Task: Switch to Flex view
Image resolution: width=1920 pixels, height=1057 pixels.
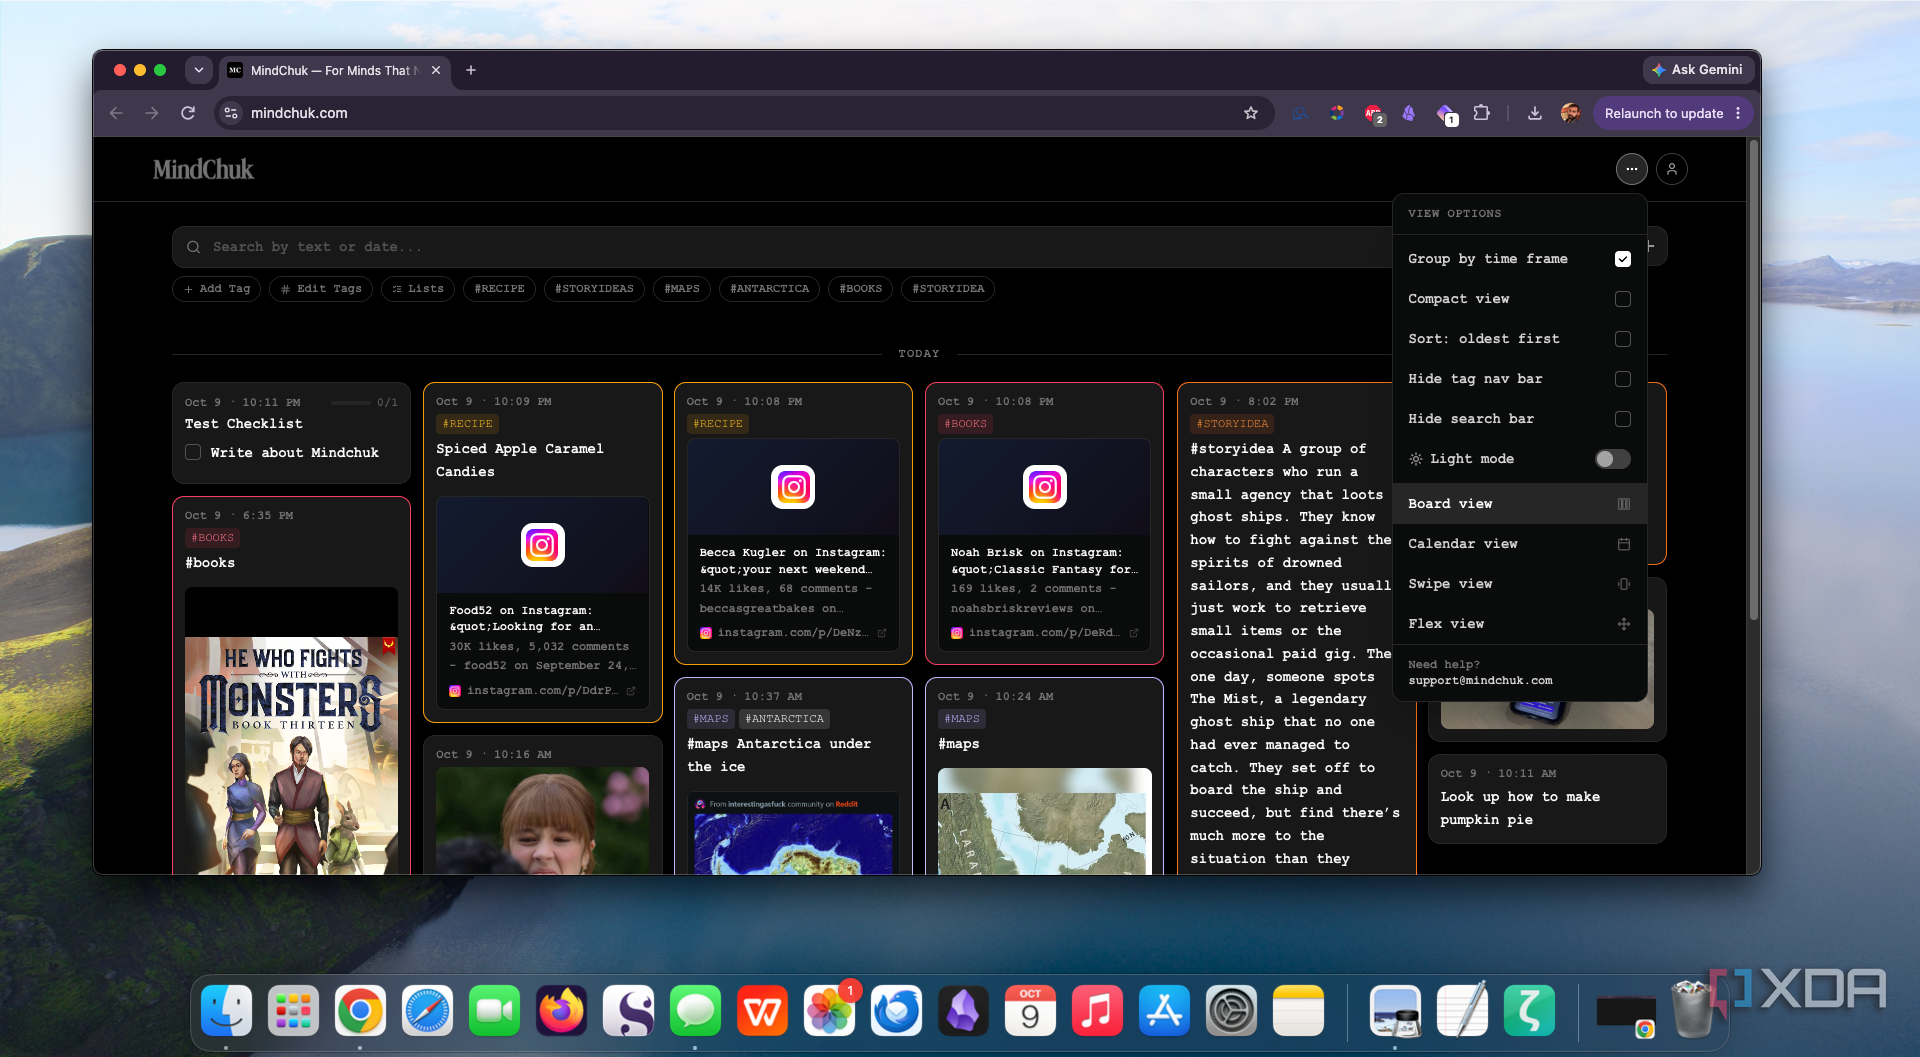Action: tap(1519, 624)
